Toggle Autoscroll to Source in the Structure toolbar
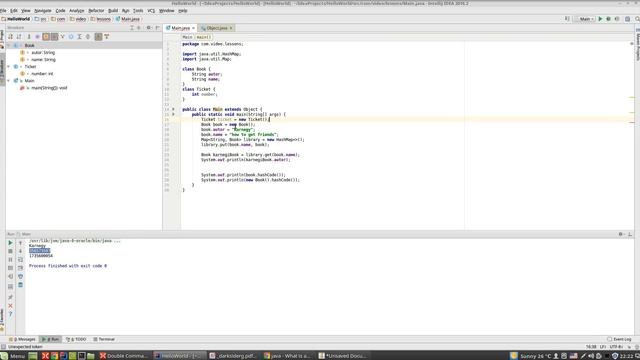This screenshot has width=640, height=360. click(x=98, y=37)
